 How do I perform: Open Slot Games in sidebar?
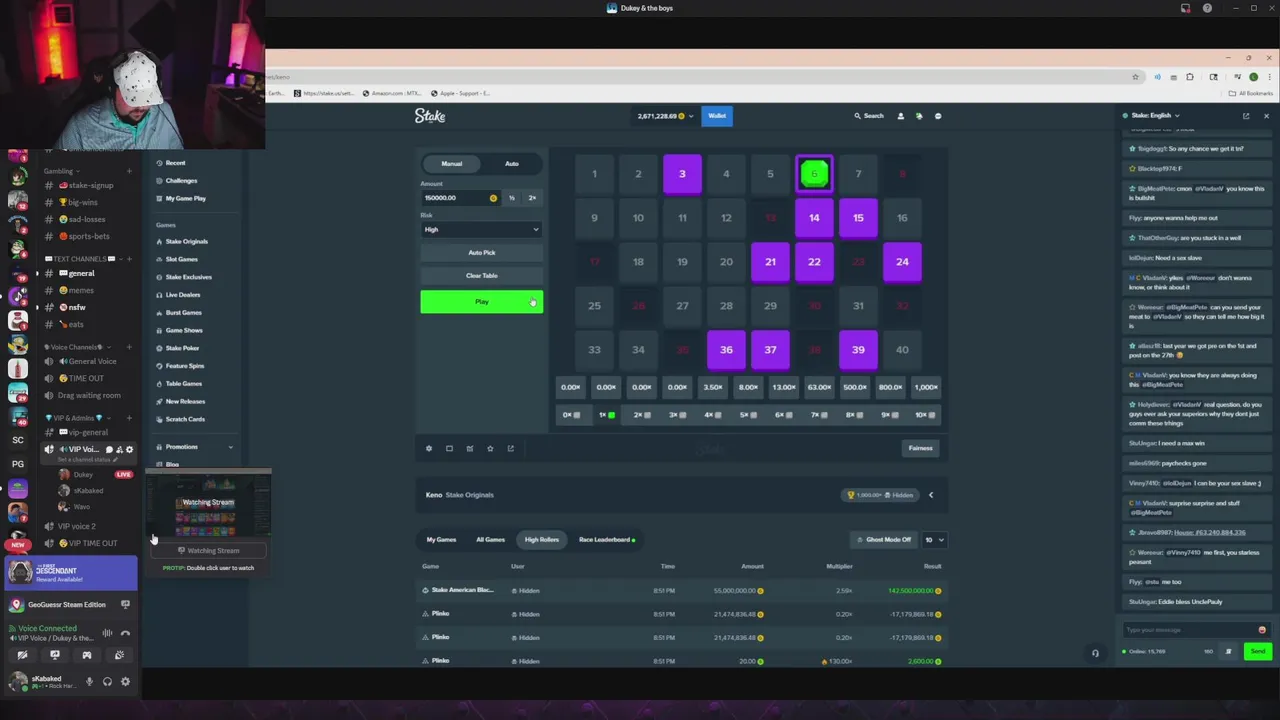point(181,260)
